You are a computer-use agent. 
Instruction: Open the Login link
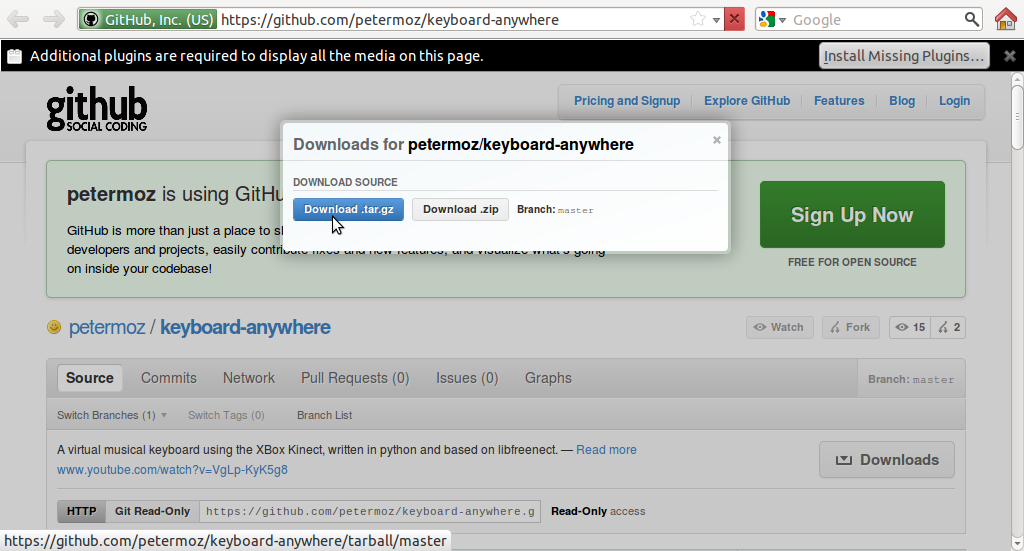pos(954,101)
